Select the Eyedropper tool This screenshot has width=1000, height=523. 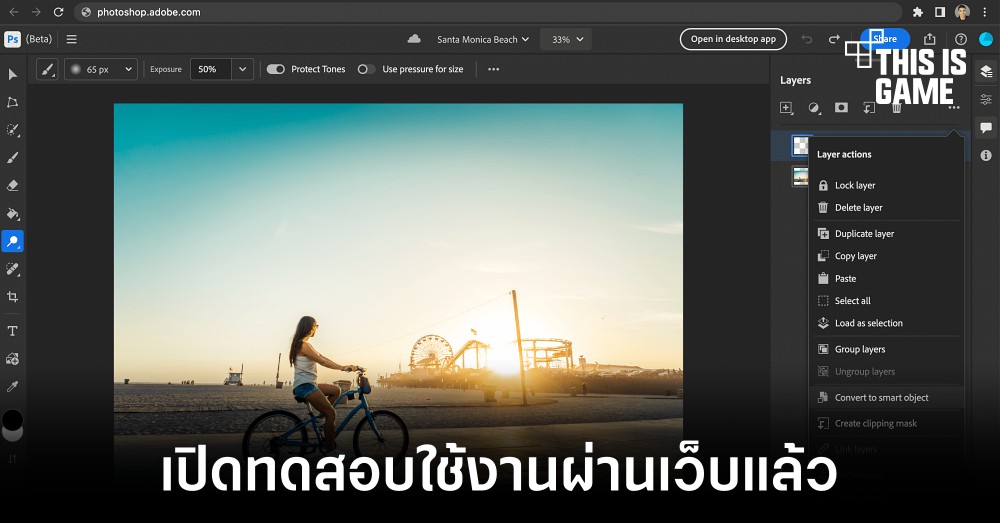click(13, 386)
